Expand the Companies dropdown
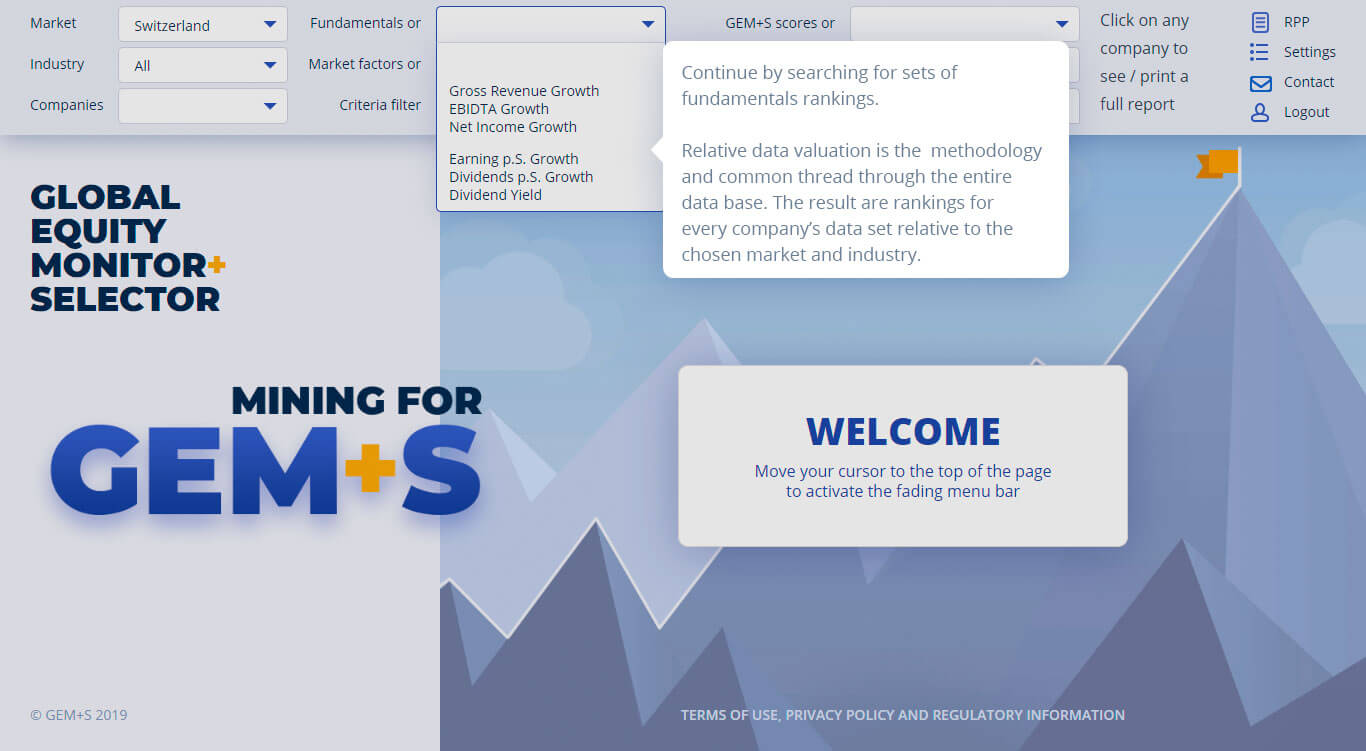The width and height of the screenshot is (1366, 751). coord(203,106)
